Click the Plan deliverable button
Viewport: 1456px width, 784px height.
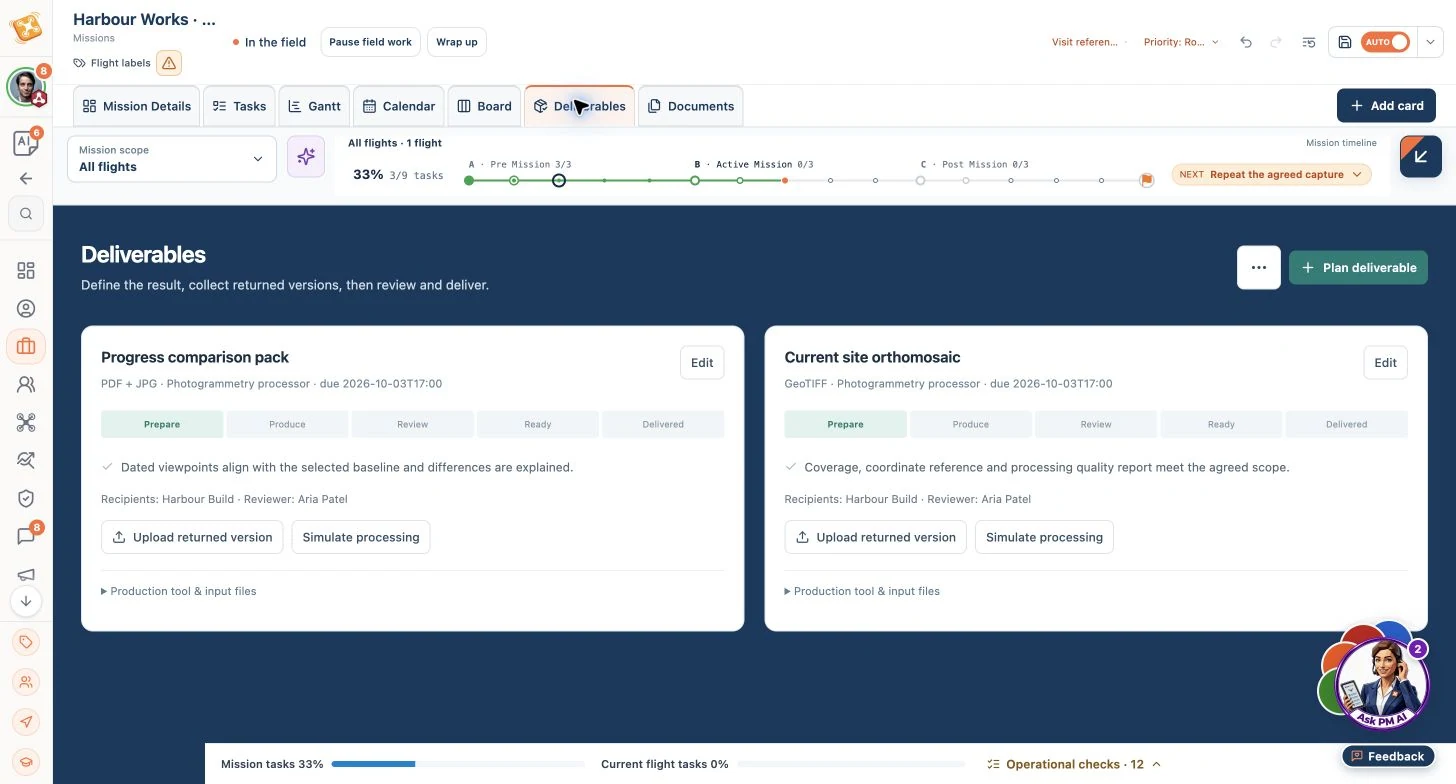pos(1358,268)
